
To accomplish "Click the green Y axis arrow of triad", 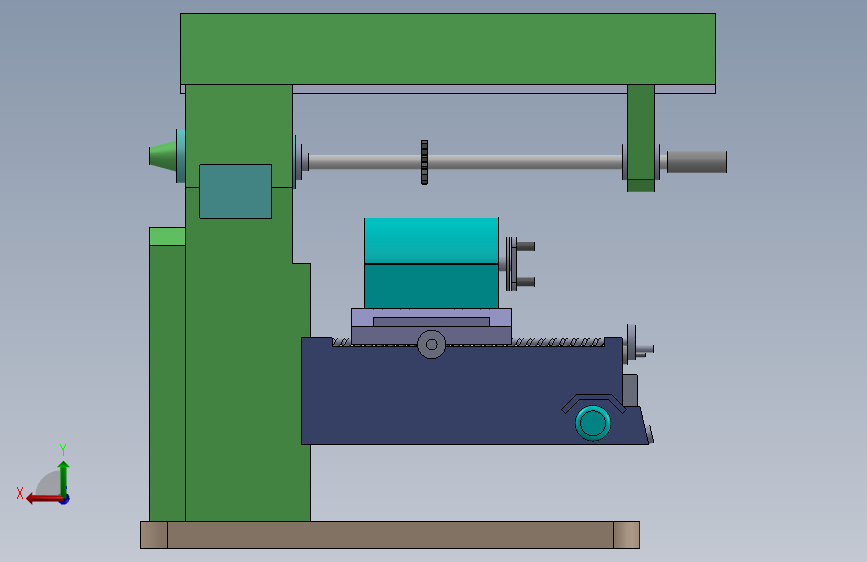I will tap(64, 479).
